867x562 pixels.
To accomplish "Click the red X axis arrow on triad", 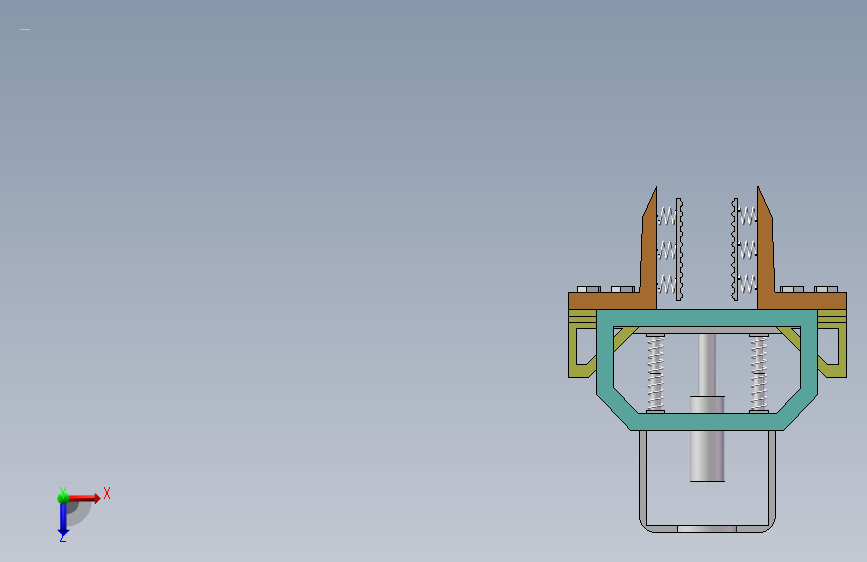I will (86, 498).
